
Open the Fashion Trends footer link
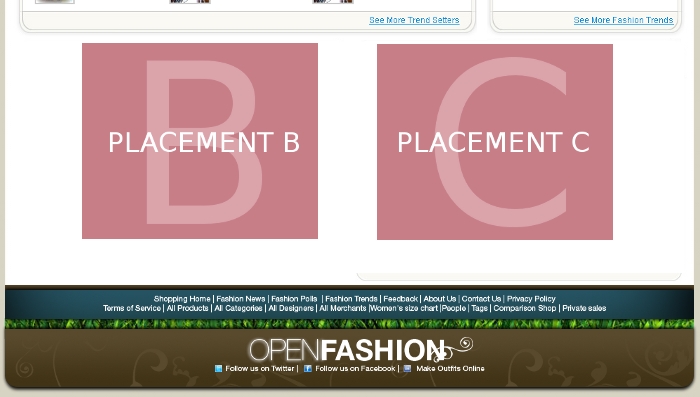pos(351,299)
